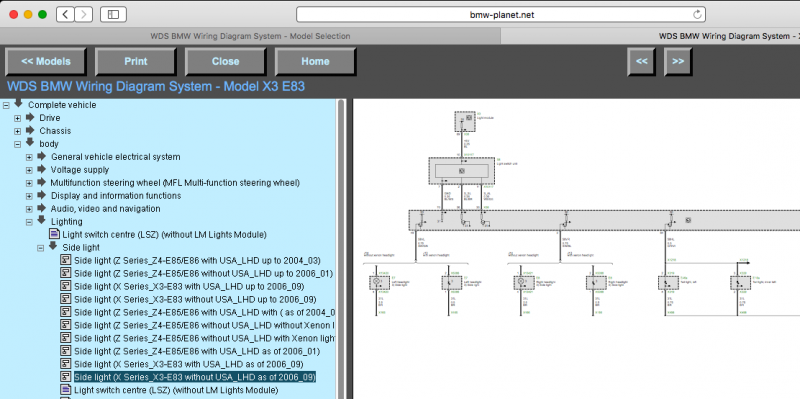This screenshot has height=399, width=800.
Task: Click arrow icon beside Audio, video and navigation
Action: tap(41, 208)
